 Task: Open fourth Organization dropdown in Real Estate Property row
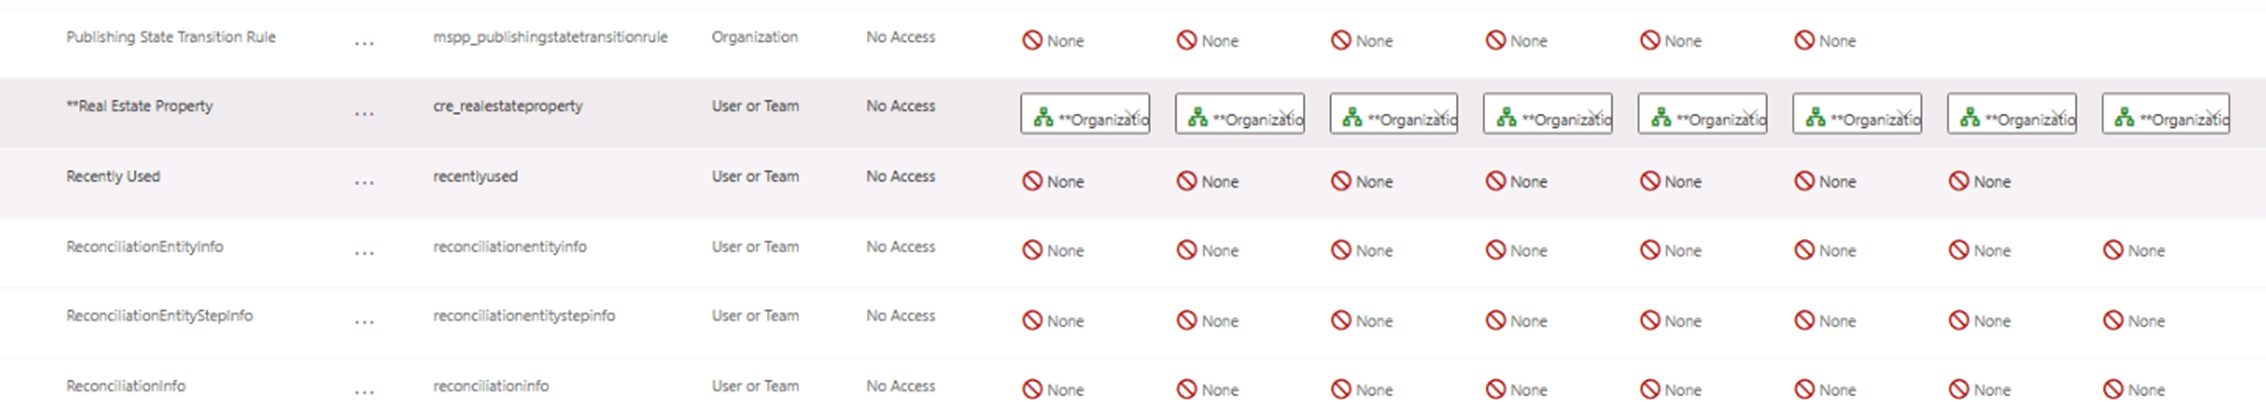pyautogui.click(x=1548, y=114)
